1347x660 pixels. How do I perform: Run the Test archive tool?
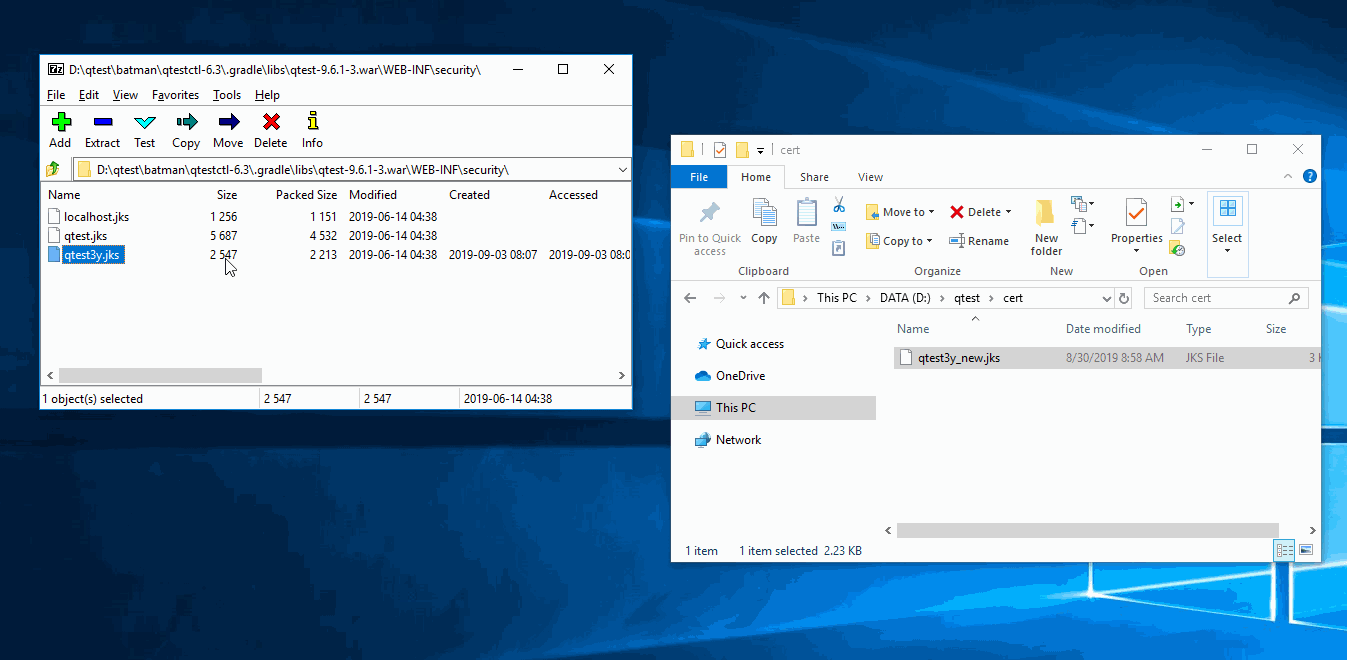pos(145,130)
